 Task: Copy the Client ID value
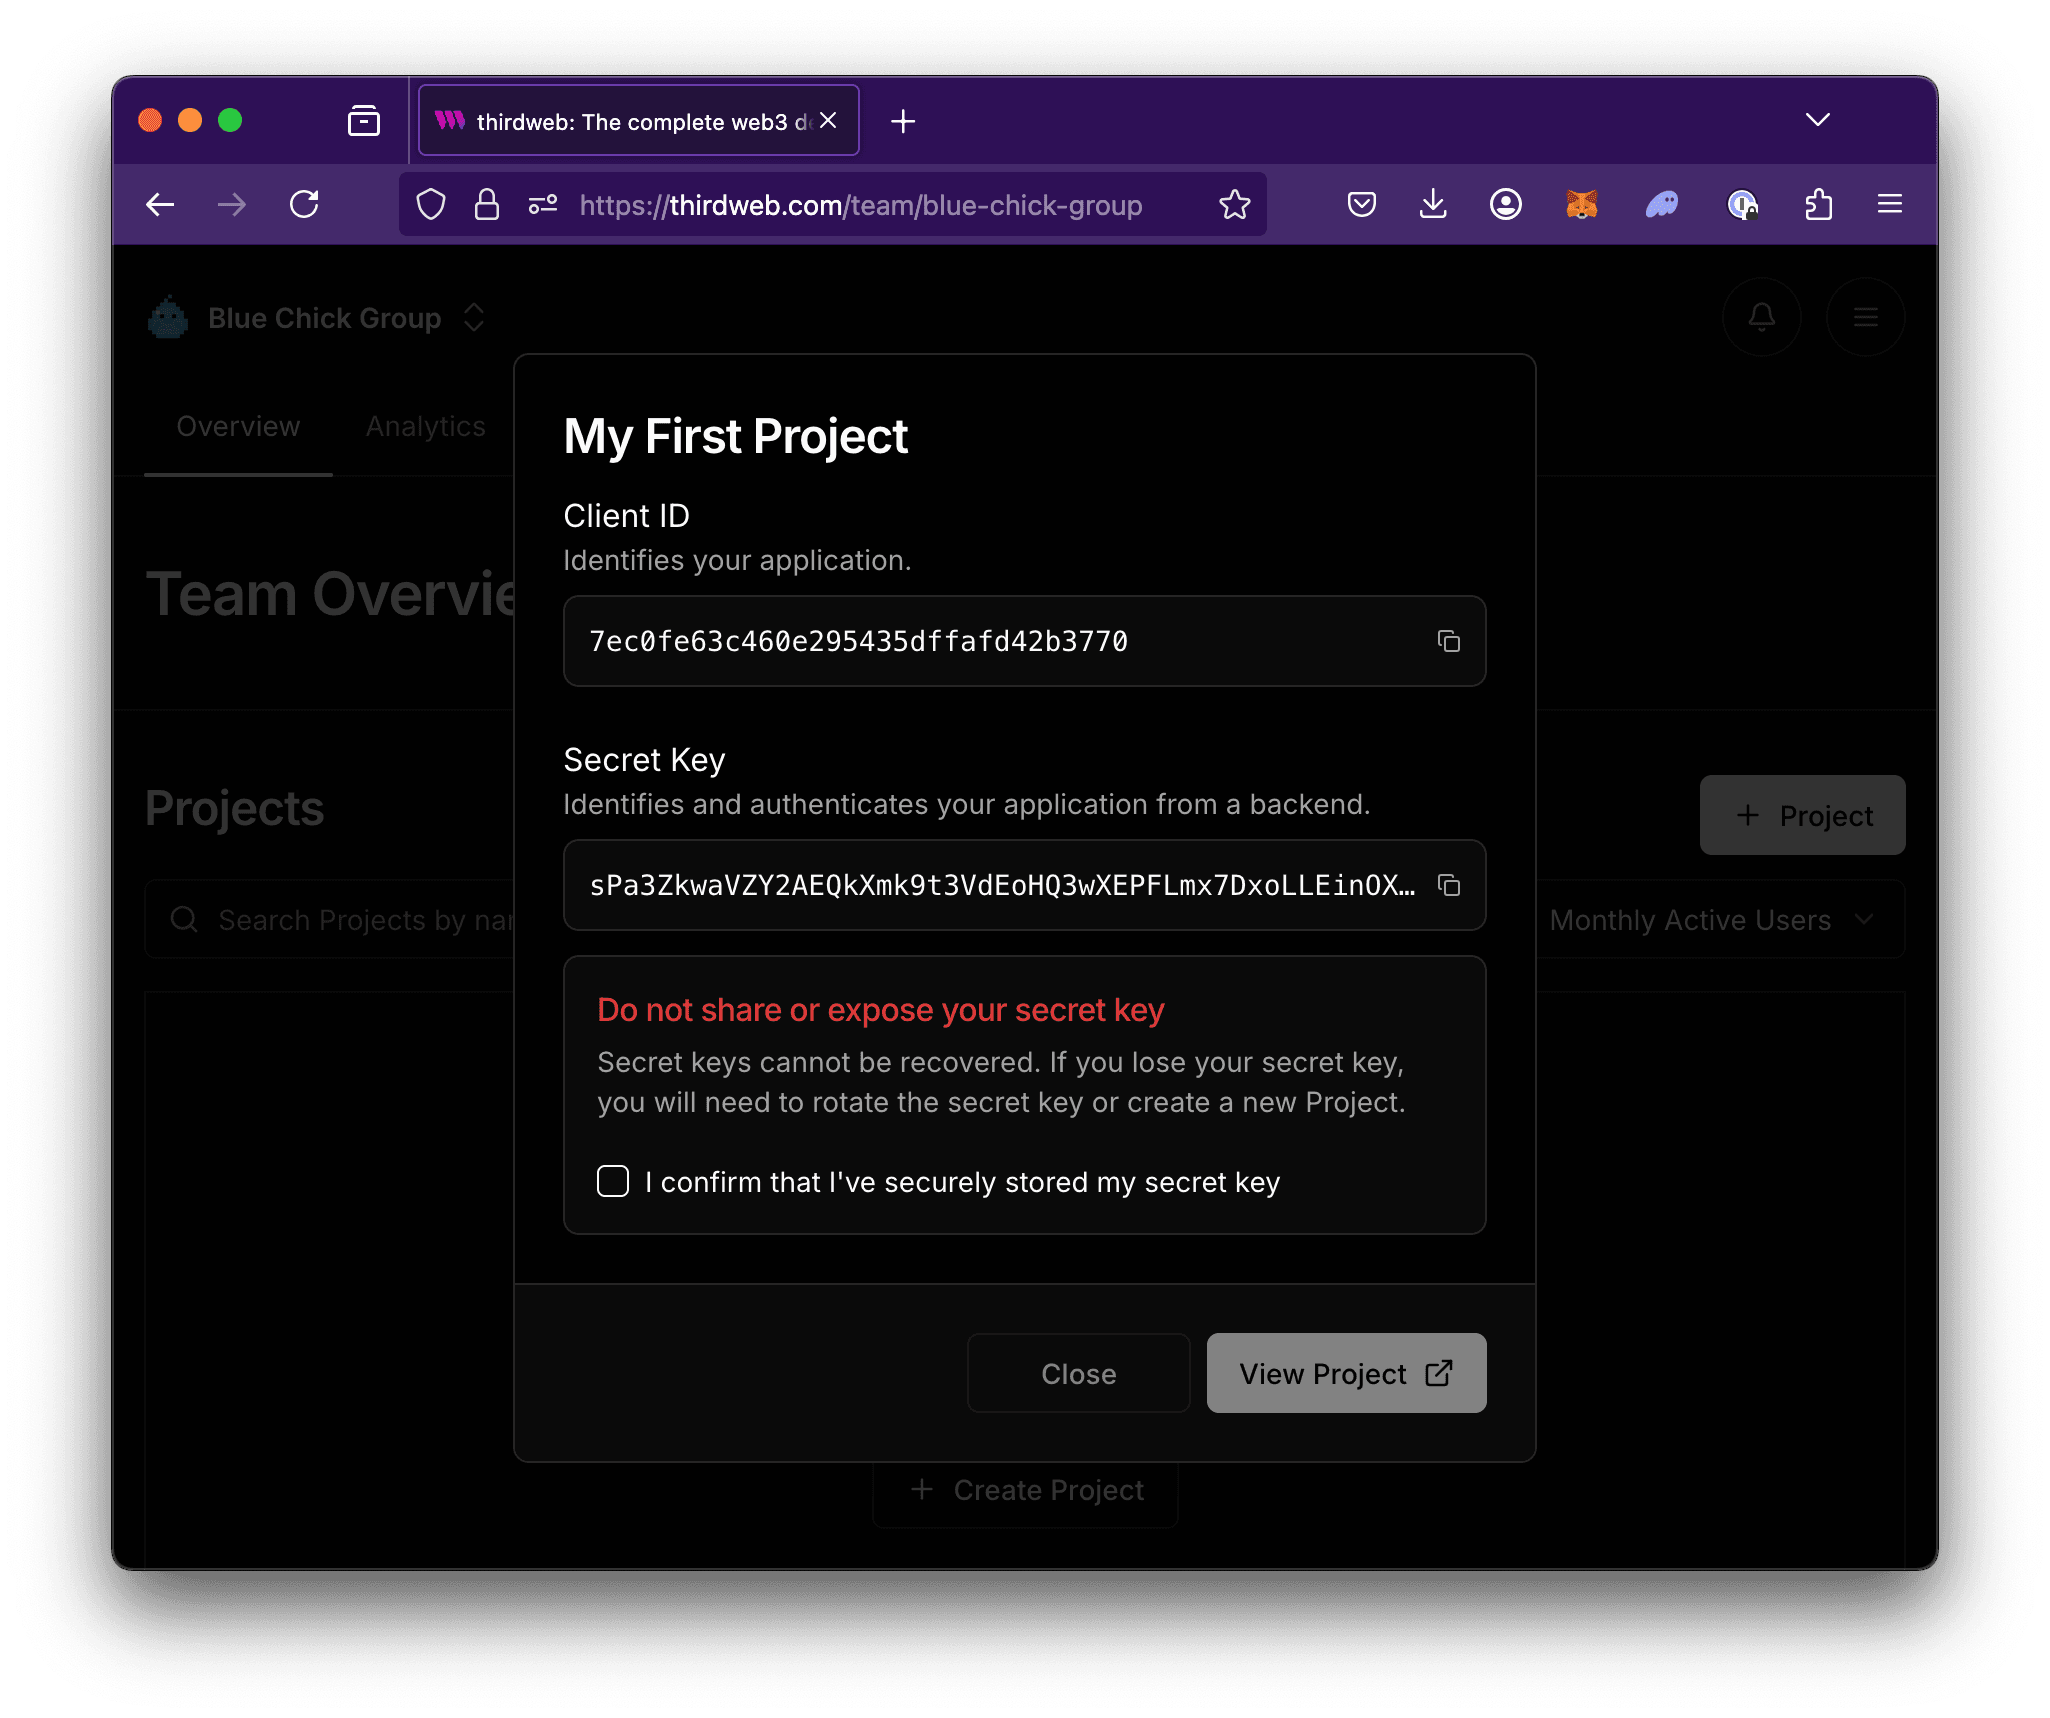(1448, 641)
